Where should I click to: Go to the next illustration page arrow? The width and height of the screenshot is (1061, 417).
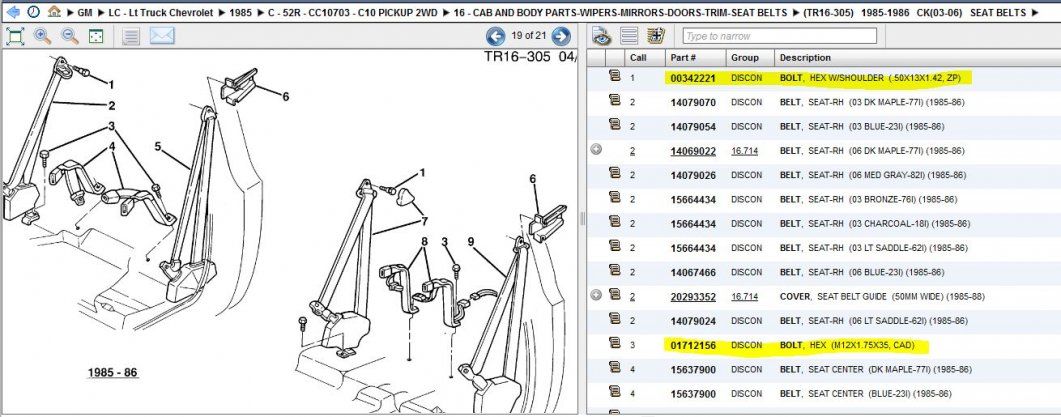(x=561, y=36)
